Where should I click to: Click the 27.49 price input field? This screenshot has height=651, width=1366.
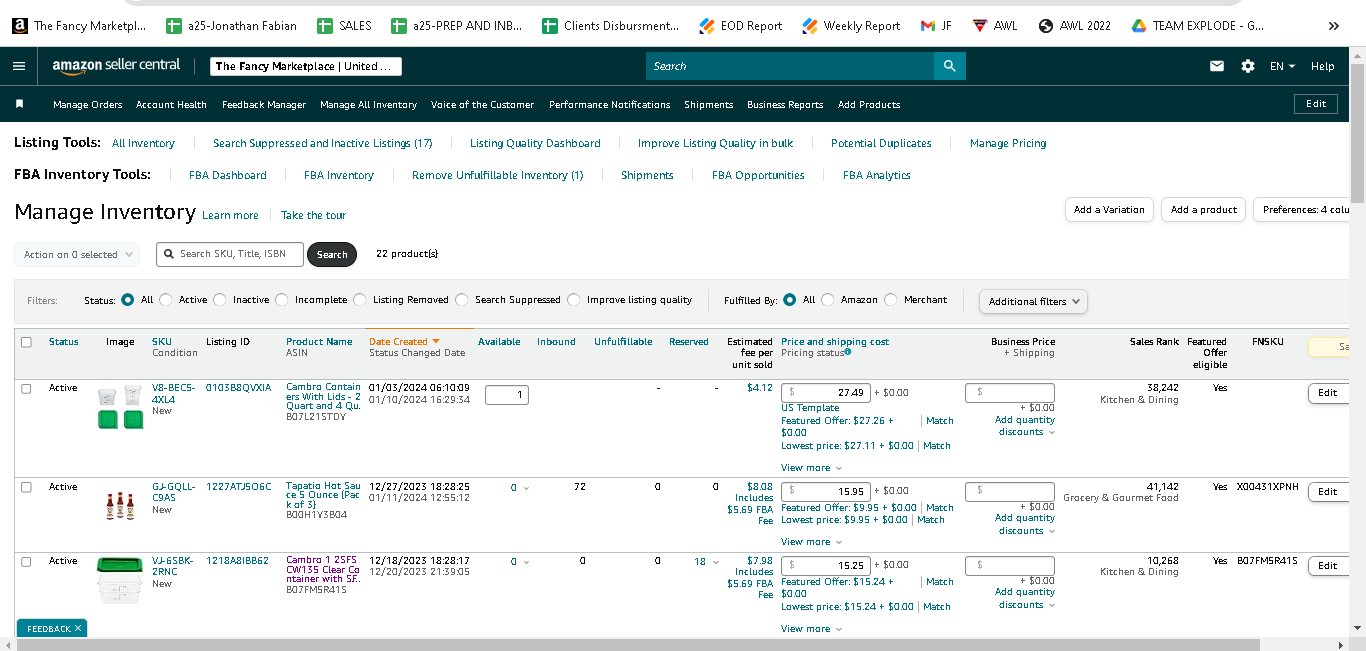[x=826, y=394]
